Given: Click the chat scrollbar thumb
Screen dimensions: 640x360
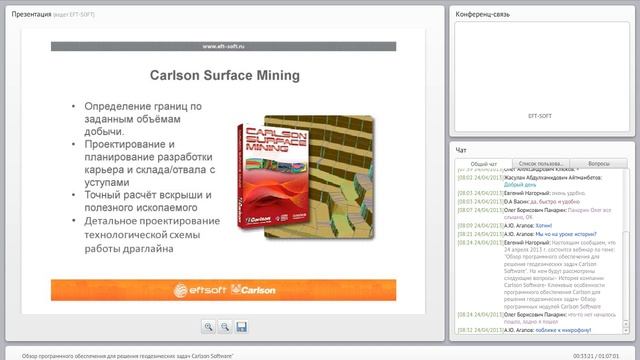Looking at the screenshot, I should click(x=626, y=276).
